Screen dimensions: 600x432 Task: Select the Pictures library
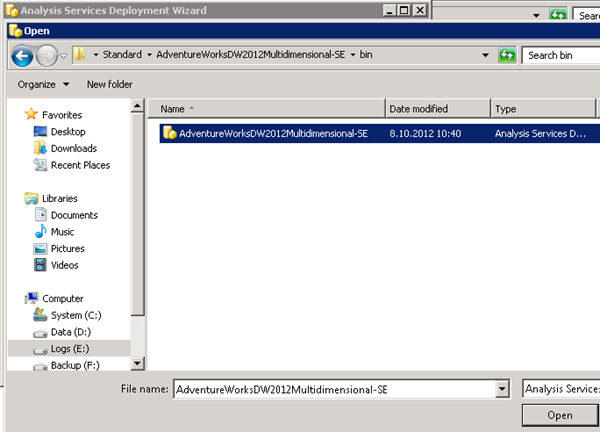[67, 248]
